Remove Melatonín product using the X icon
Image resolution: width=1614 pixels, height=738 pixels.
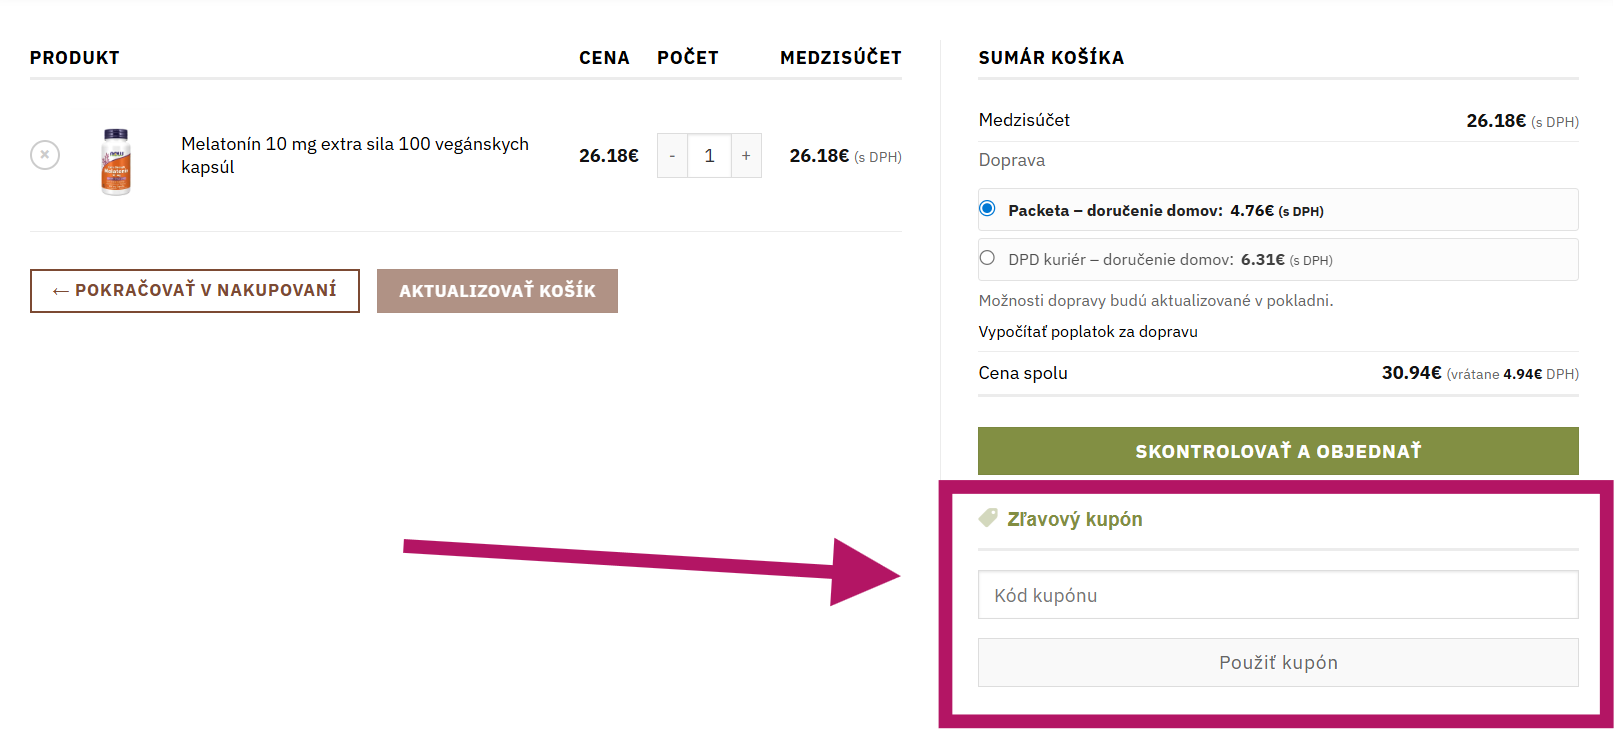[x=44, y=154]
